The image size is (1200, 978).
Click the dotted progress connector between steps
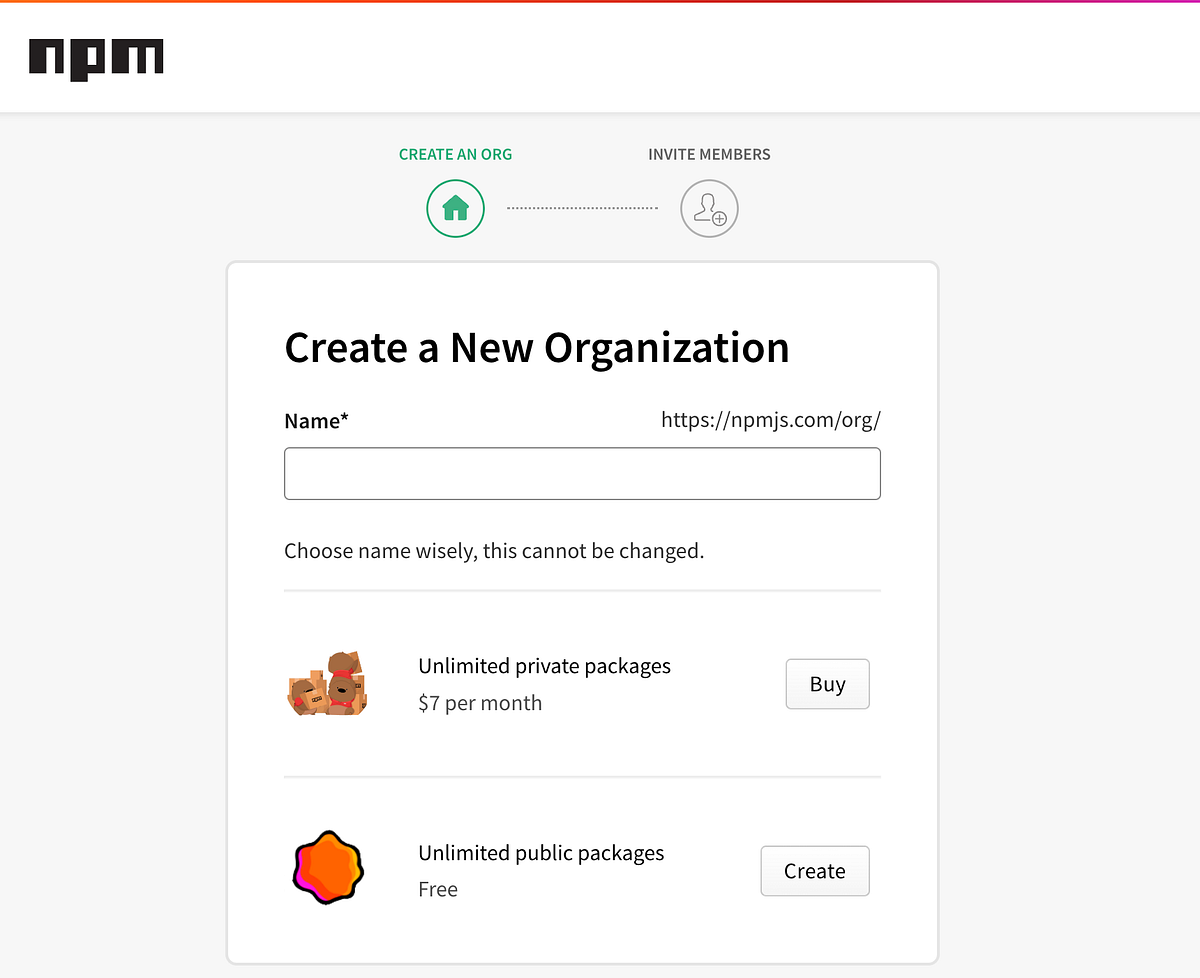[582, 207]
